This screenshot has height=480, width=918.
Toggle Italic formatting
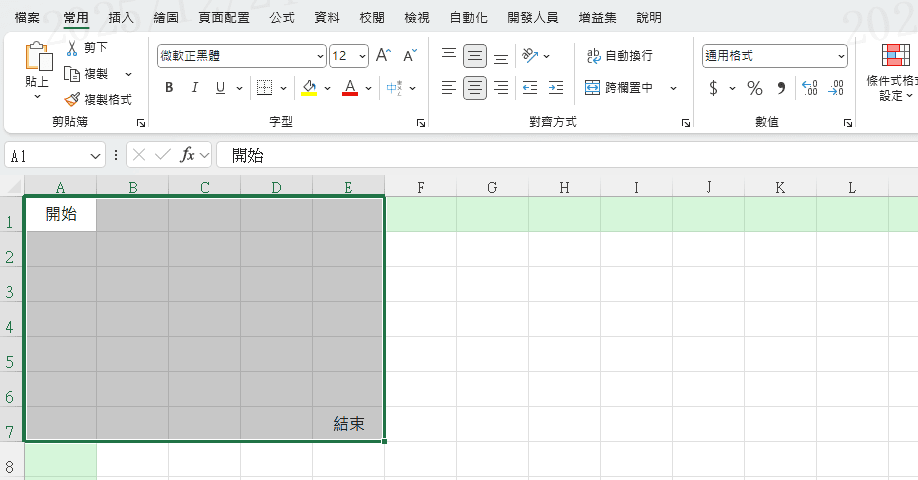point(195,88)
